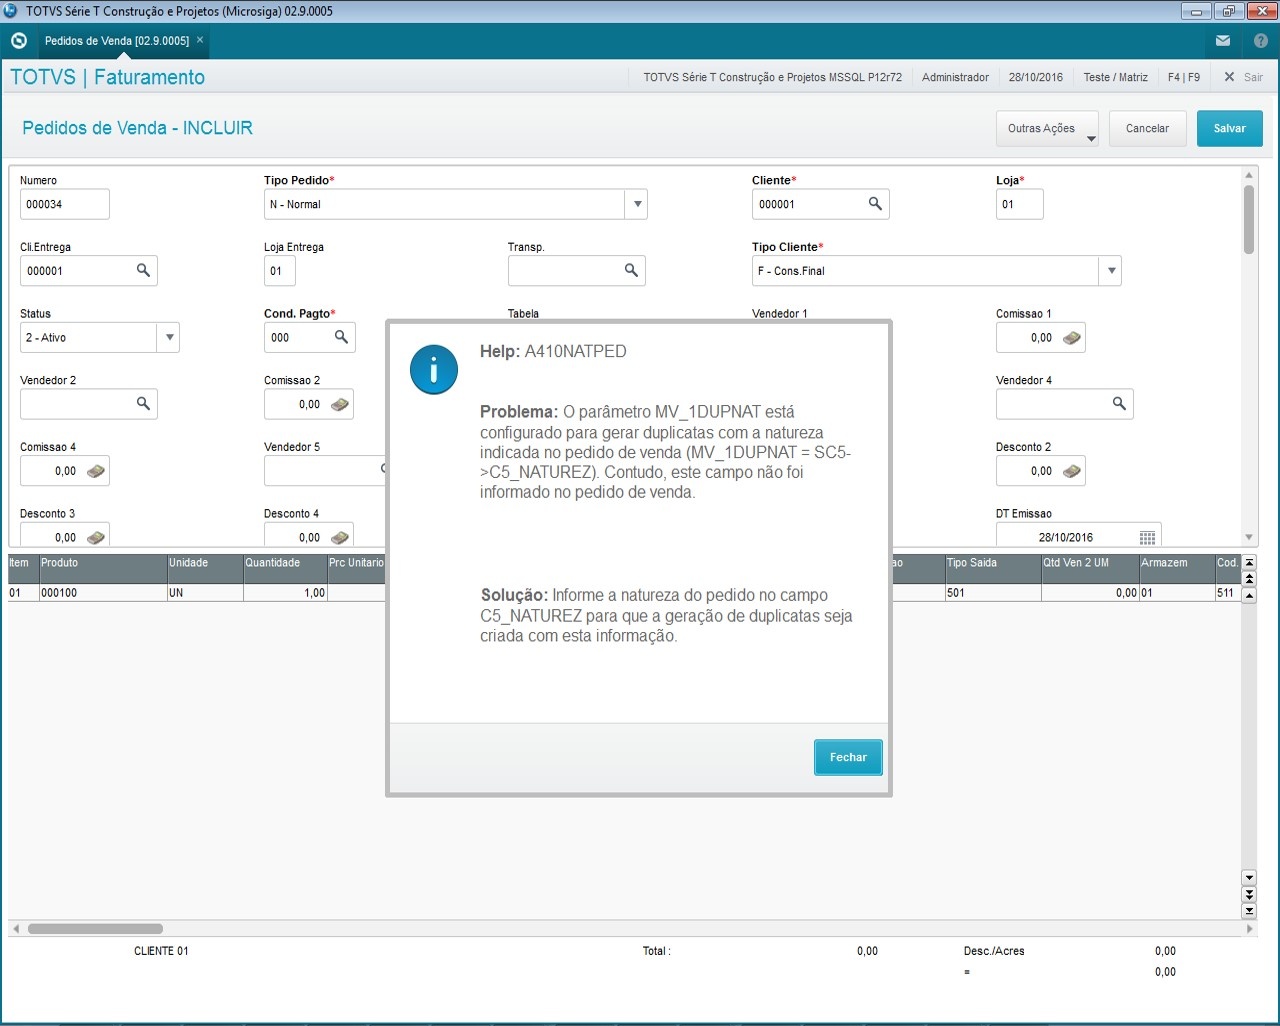The image size is (1280, 1026).
Task: Click grid horizontal scrollbar thumb
Action: (x=95, y=929)
